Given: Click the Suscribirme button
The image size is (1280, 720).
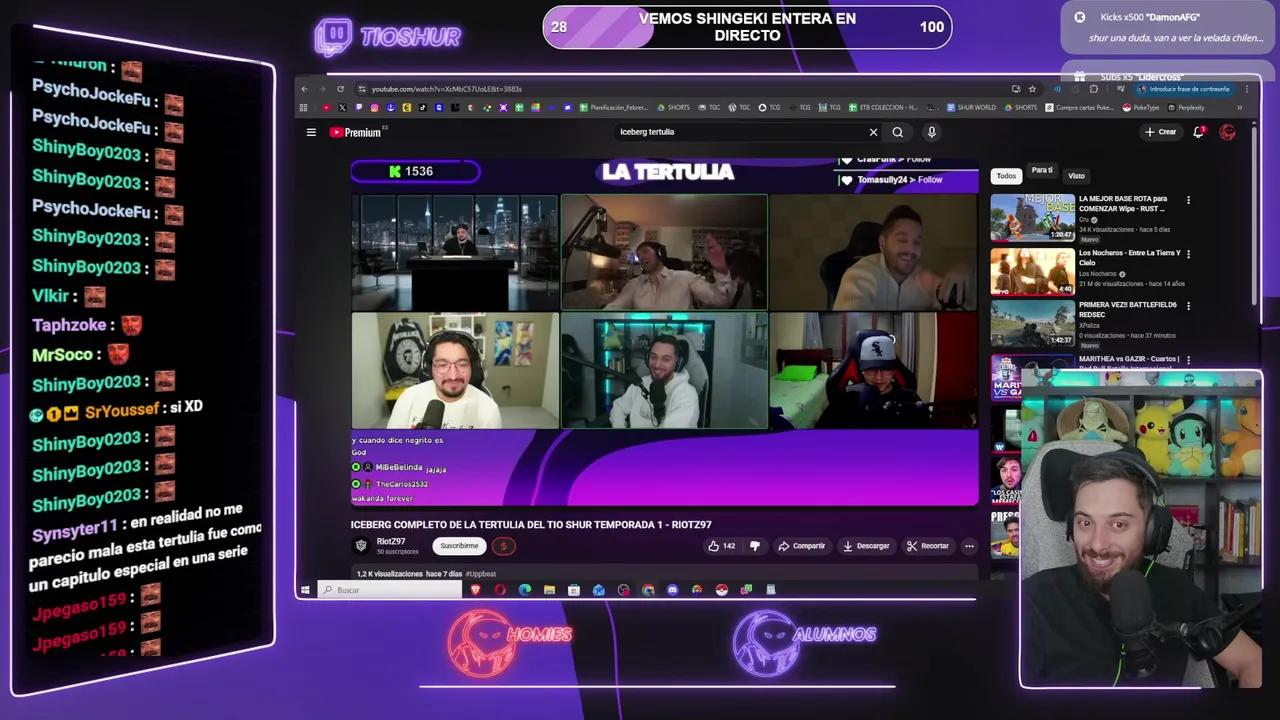Looking at the screenshot, I should click(x=459, y=546).
